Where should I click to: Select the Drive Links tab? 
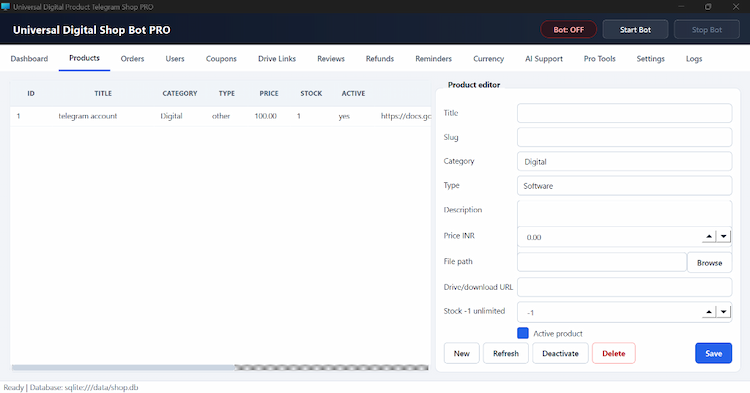[277, 59]
